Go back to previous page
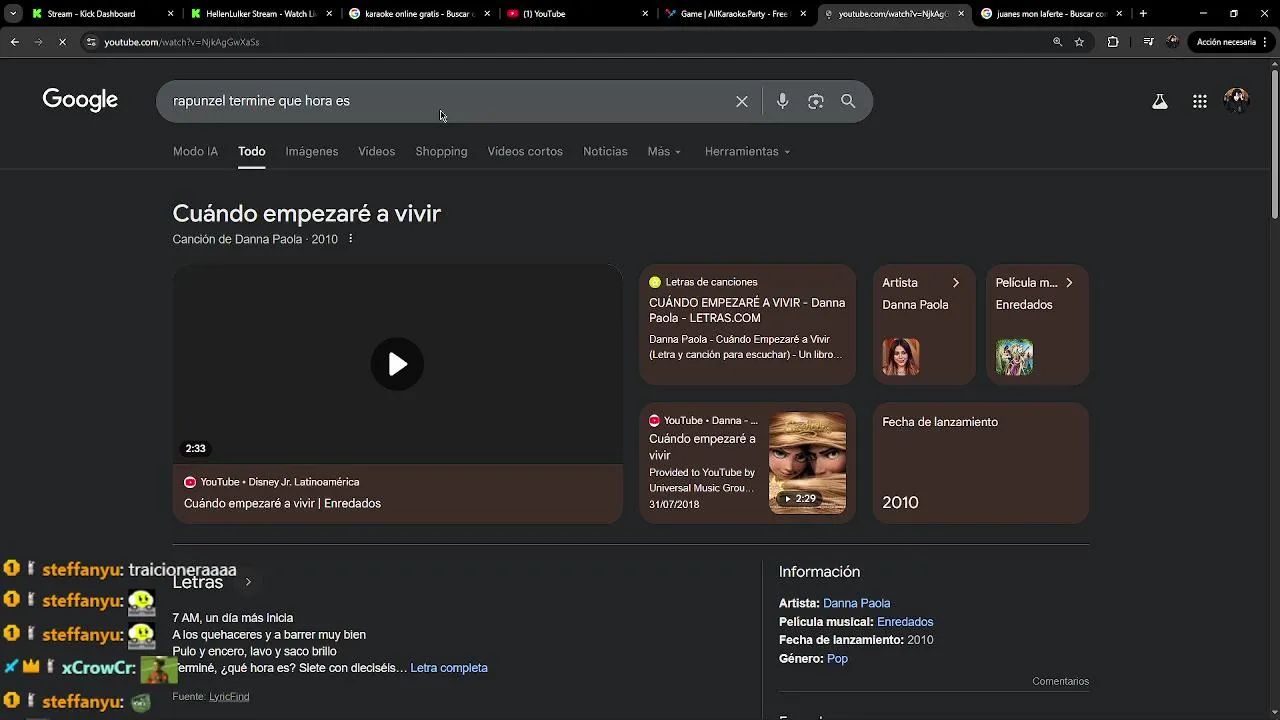This screenshot has width=1280, height=720. coord(15,42)
